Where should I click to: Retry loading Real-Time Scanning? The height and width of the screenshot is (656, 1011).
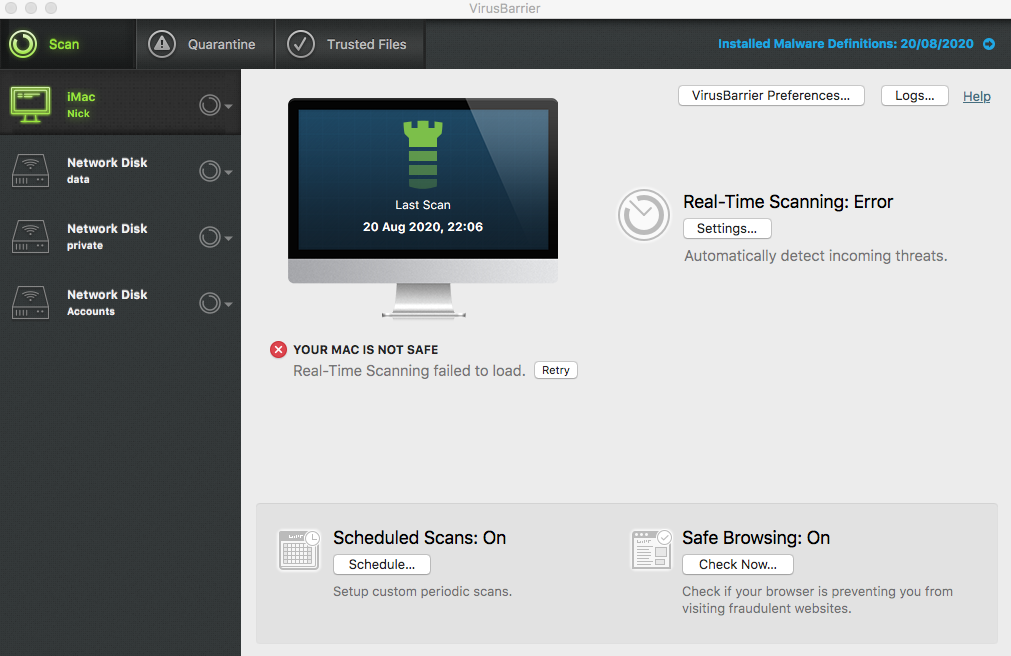point(556,370)
